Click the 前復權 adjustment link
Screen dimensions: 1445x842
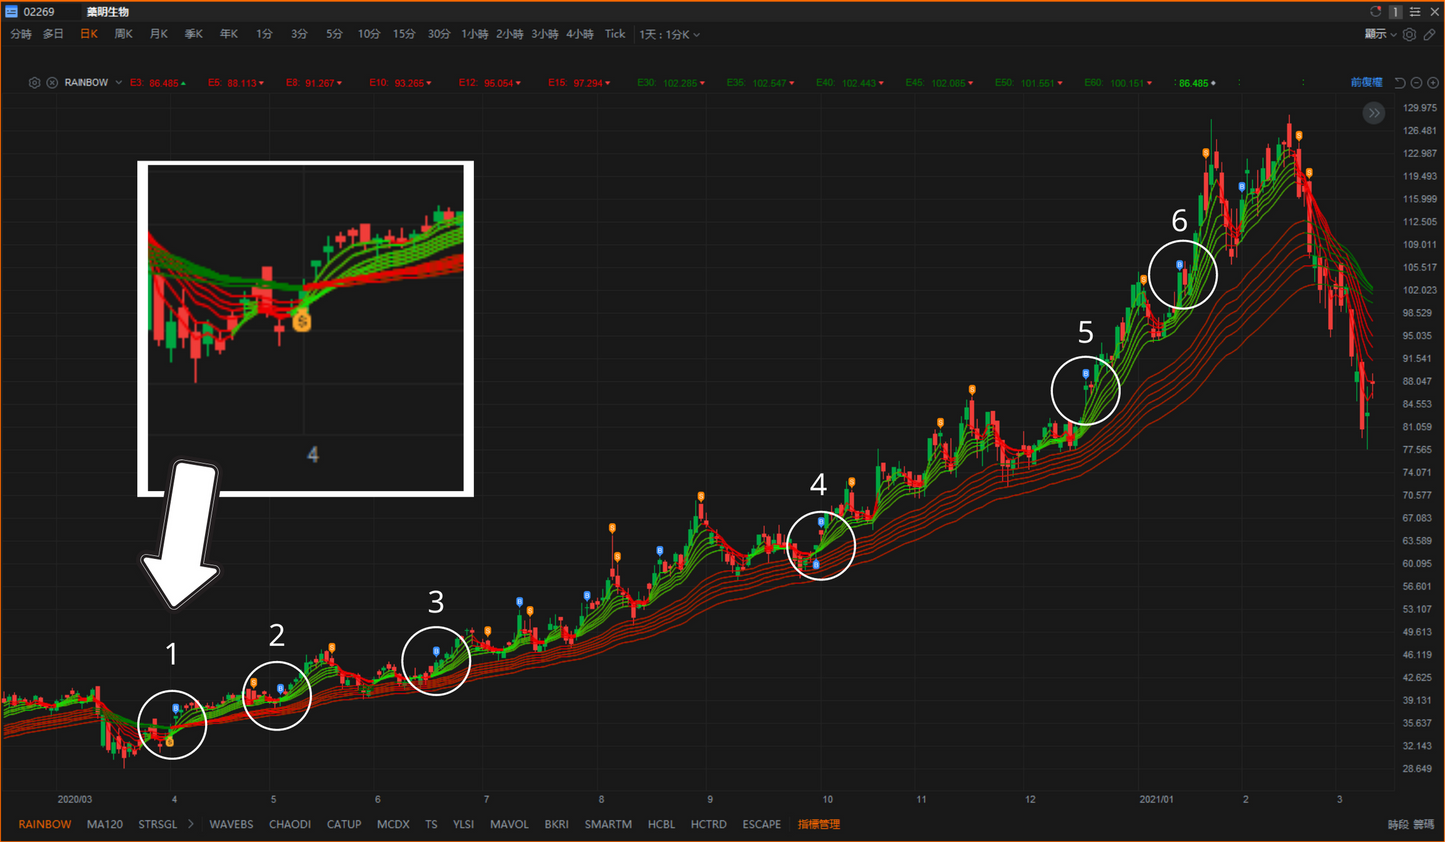point(1366,83)
